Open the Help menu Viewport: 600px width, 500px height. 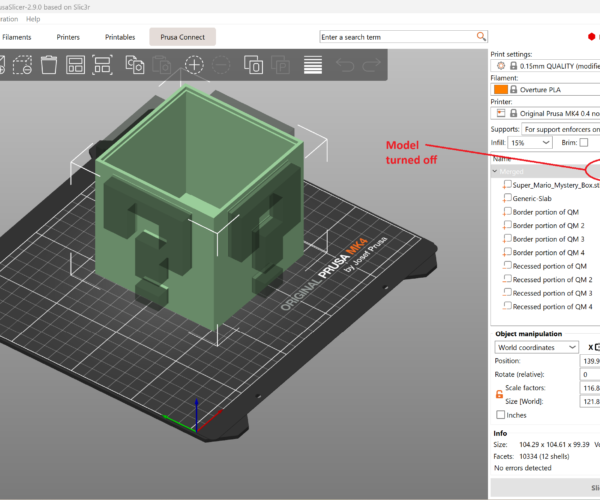coord(33,19)
